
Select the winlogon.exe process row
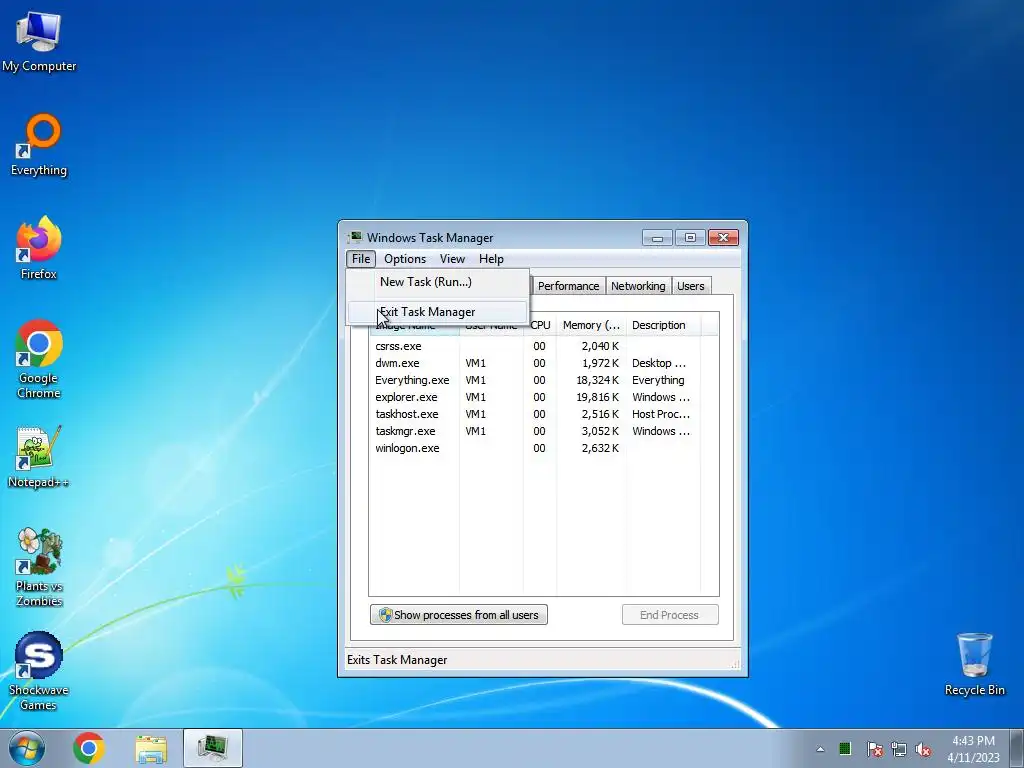pyautogui.click(x=543, y=448)
